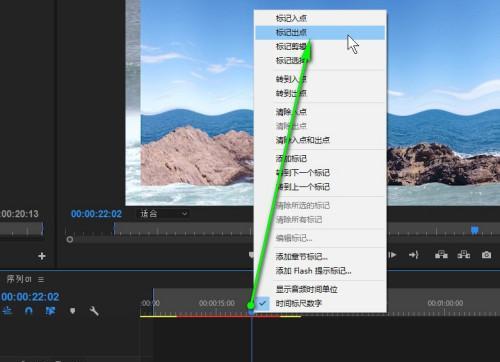Click the program monitor timecode 00:00:22:02
The height and width of the screenshot is (362, 500).
coord(96,214)
